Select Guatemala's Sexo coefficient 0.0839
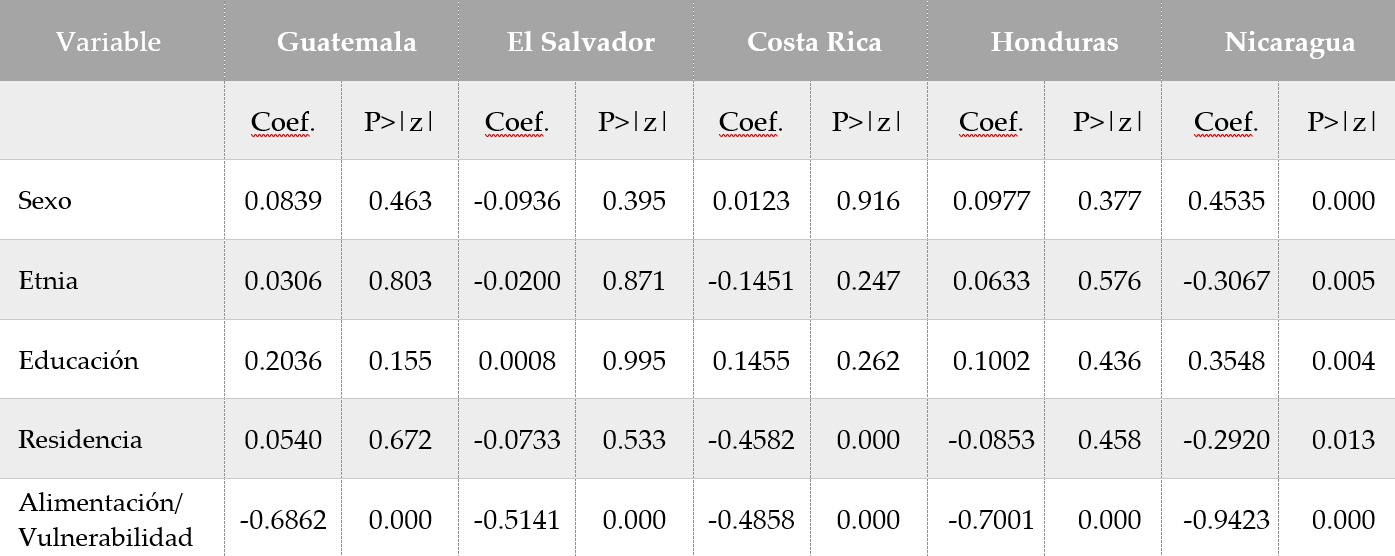Screen dimensions: 1395x556 pos(283,201)
